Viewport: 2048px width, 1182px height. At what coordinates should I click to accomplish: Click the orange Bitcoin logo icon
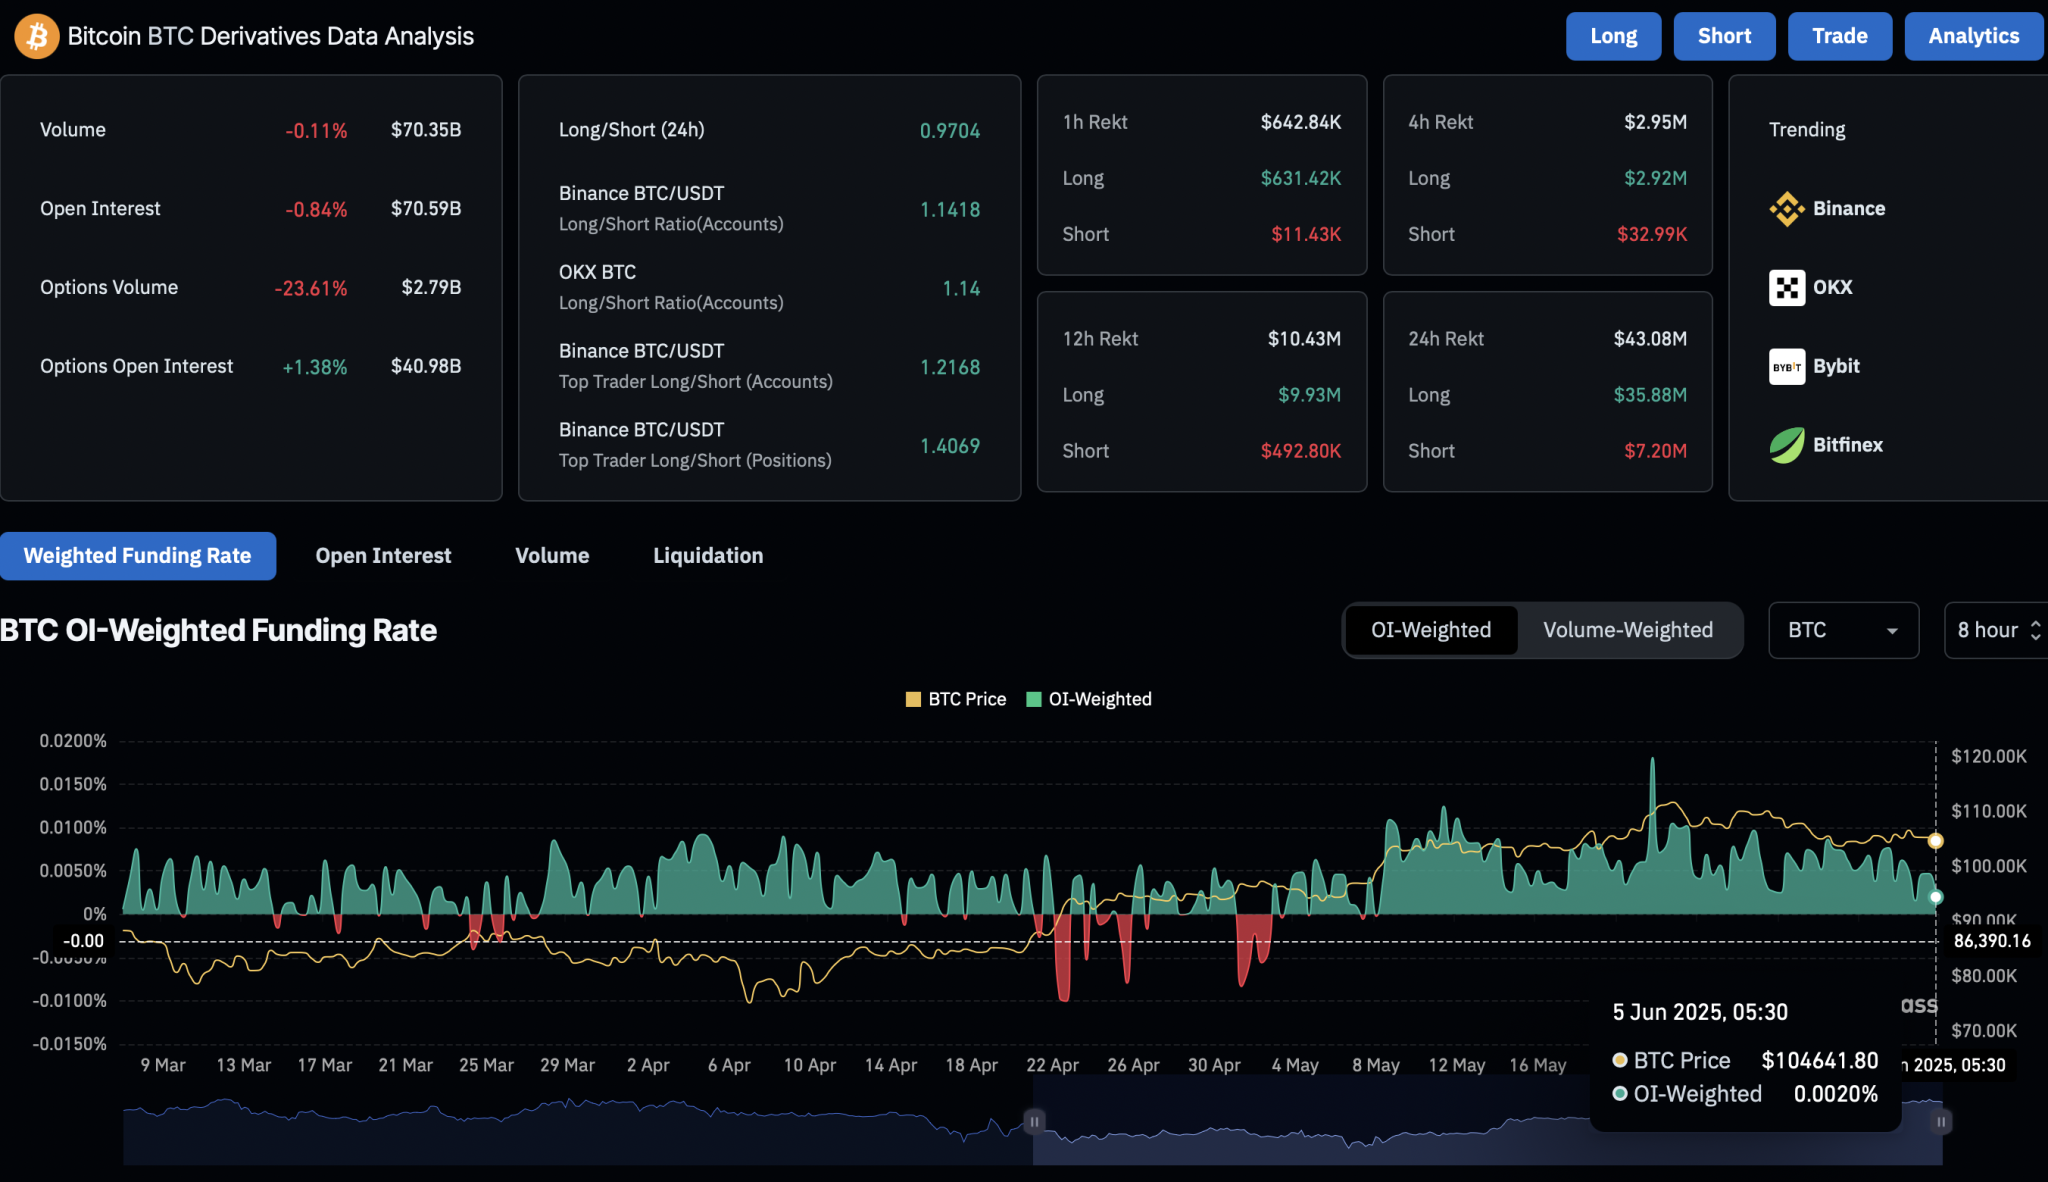(x=36, y=37)
